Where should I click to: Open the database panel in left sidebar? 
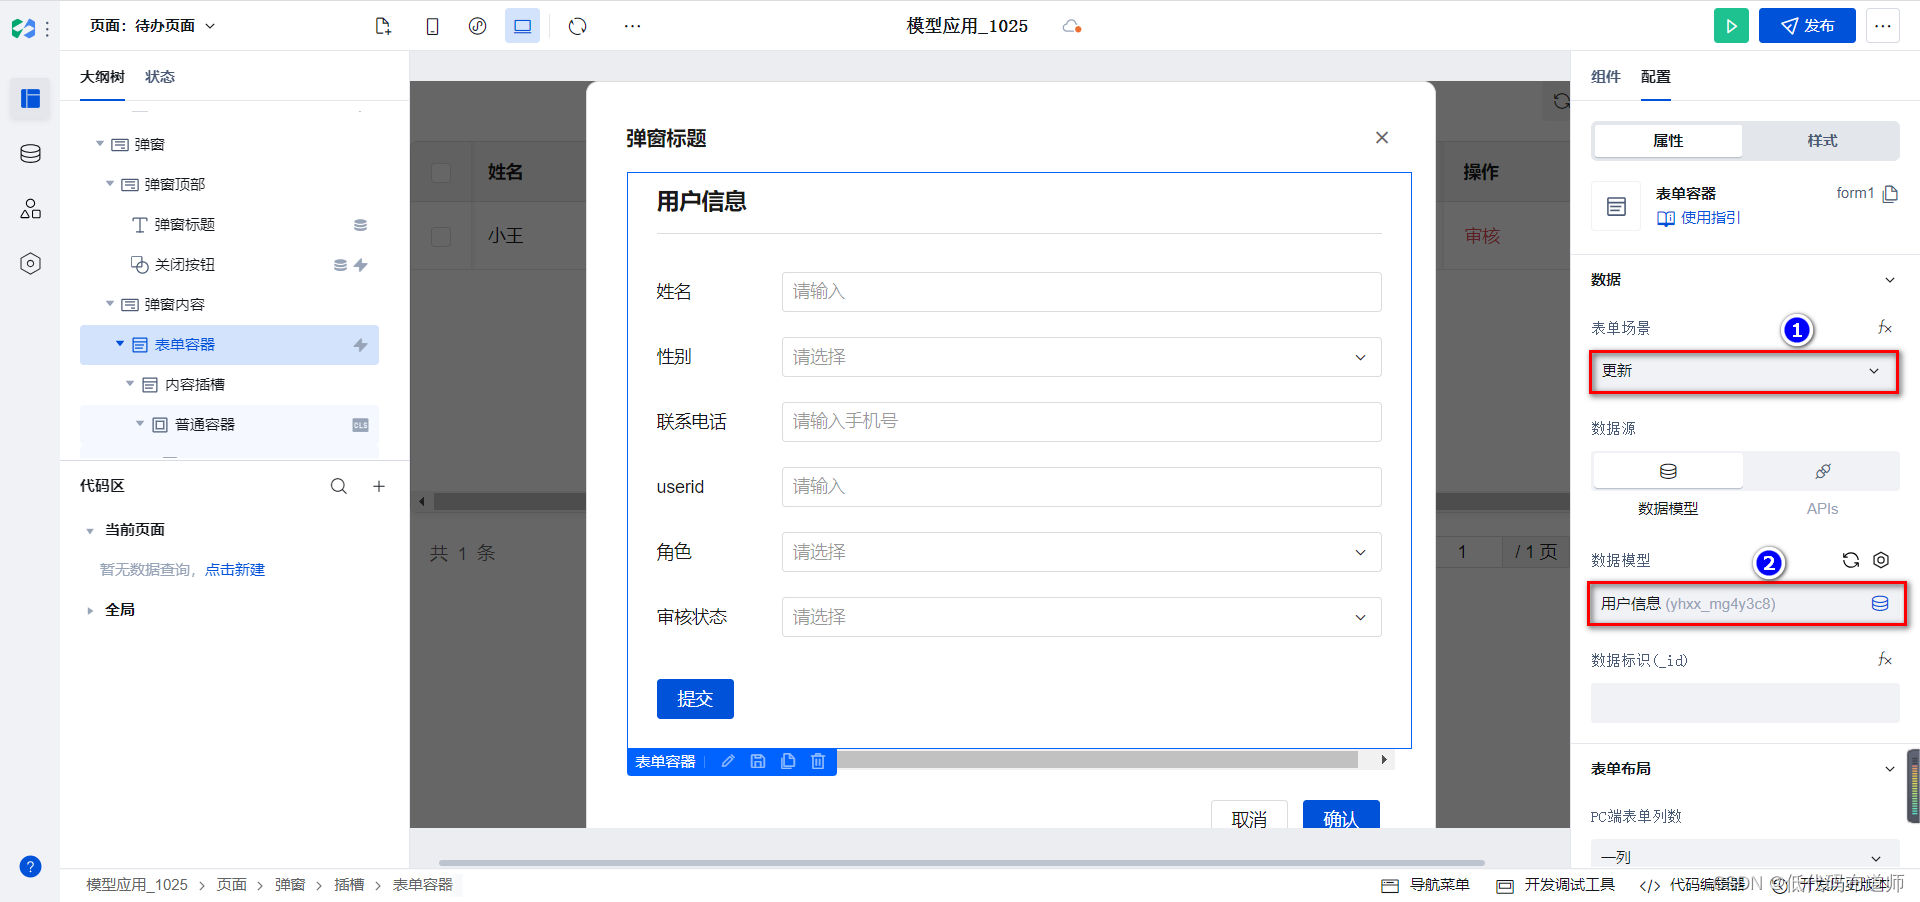point(30,153)
